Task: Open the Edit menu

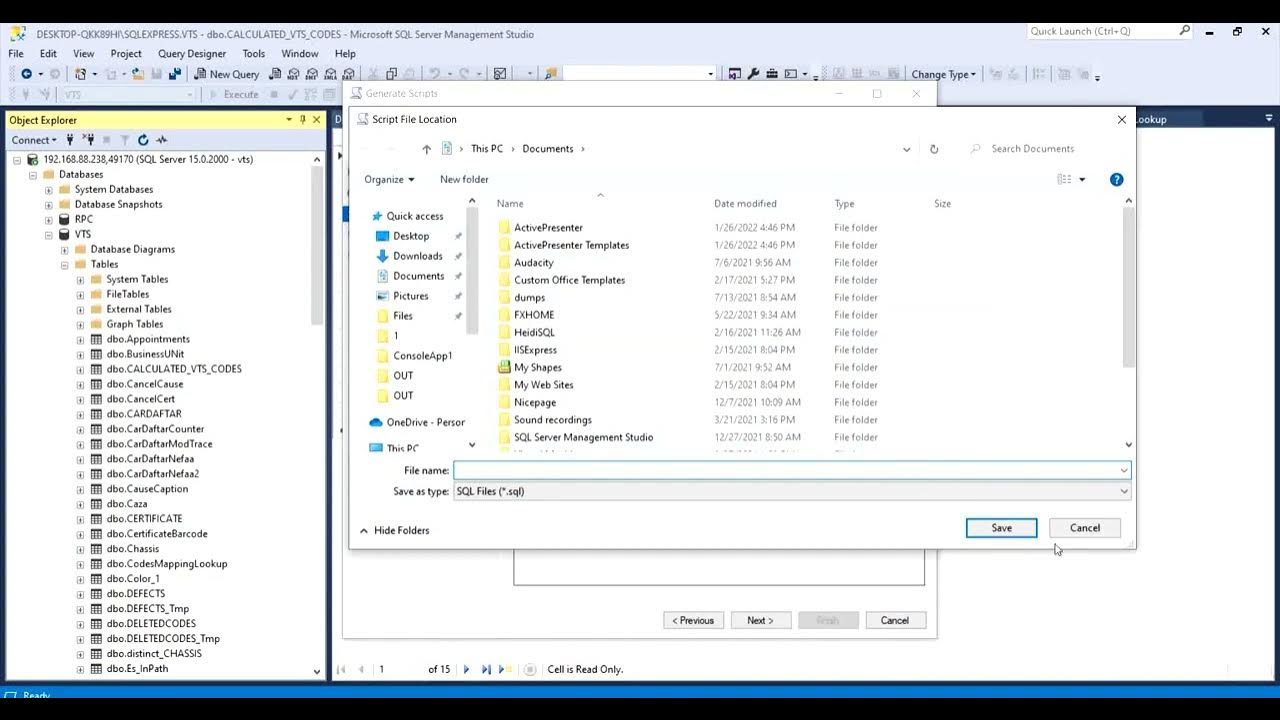Action: click(48, 53)
